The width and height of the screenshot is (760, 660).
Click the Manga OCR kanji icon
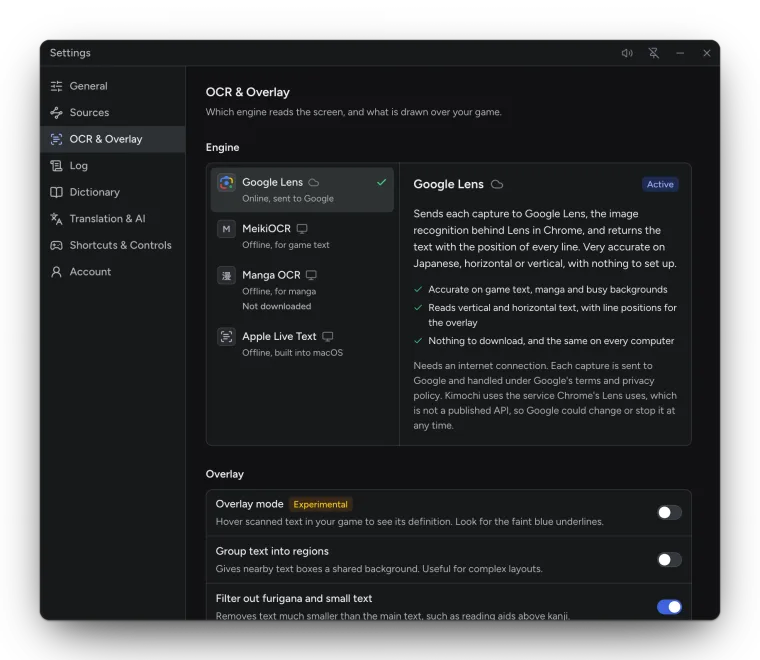tap(226, 275)
